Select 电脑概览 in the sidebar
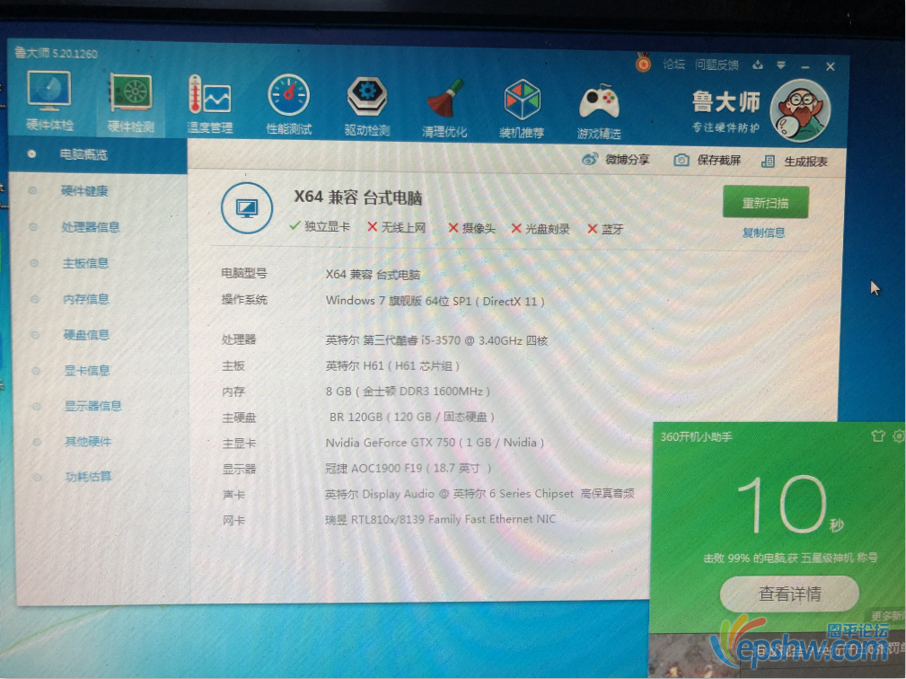The height and width of the screenshot is (679, 906). 98,154
